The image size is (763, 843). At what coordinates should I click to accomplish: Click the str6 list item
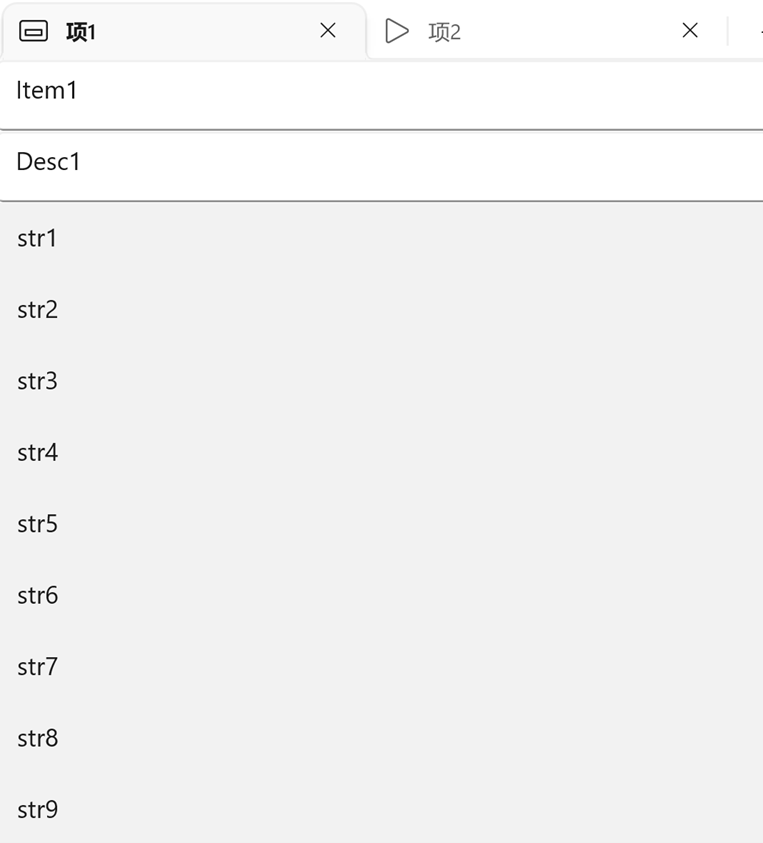coord(381,596)
